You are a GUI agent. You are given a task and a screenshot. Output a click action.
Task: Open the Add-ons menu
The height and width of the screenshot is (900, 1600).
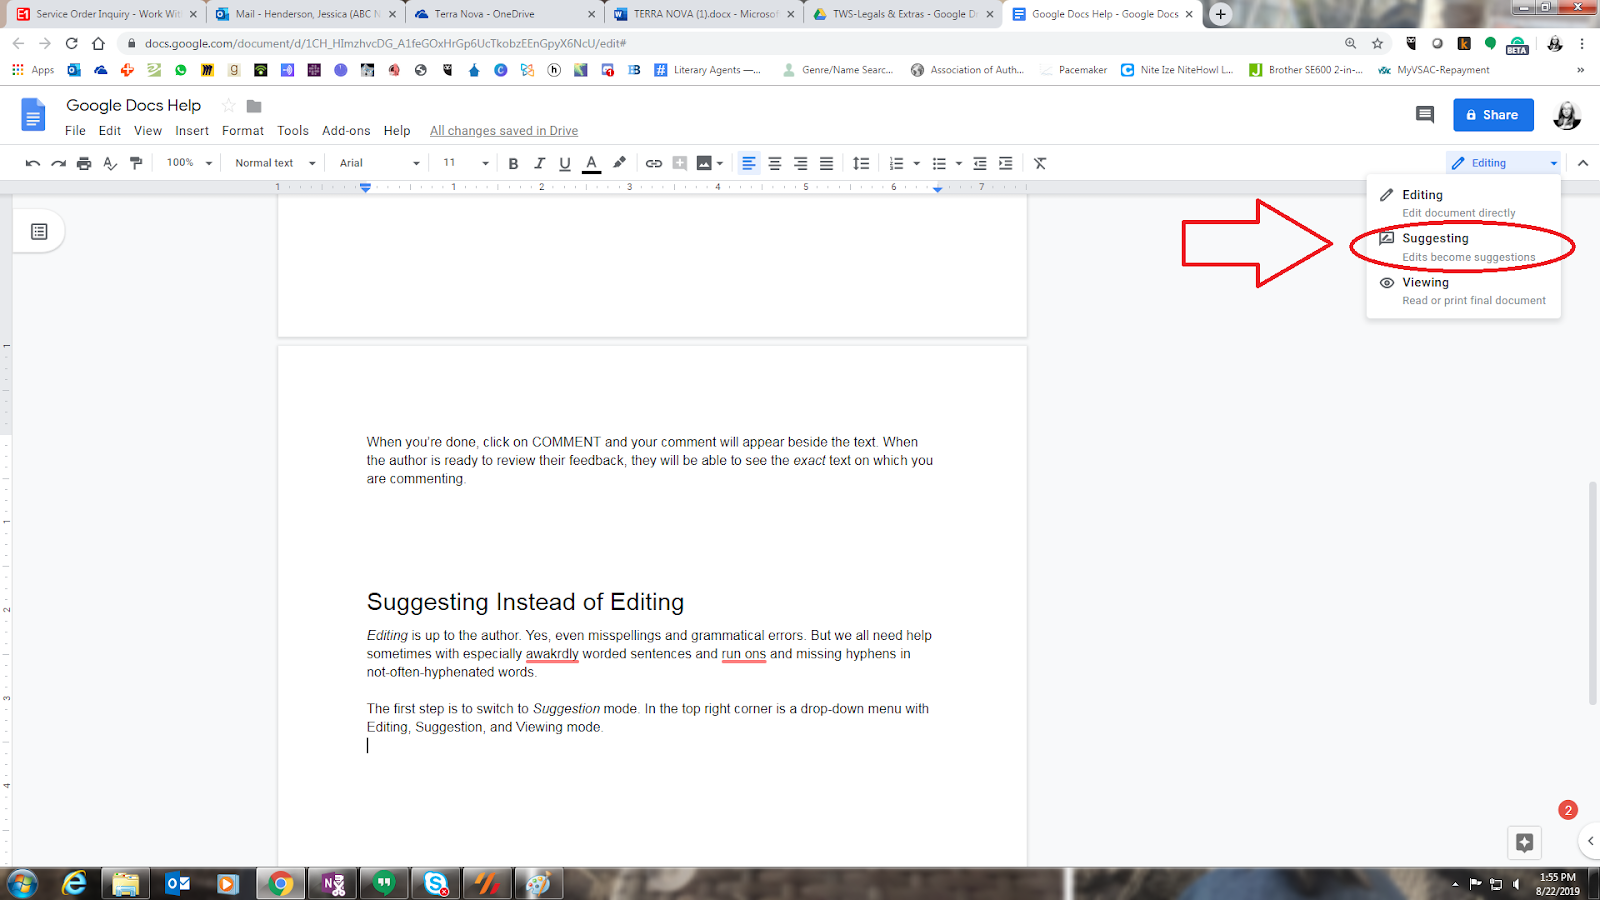tap(346, 131)
